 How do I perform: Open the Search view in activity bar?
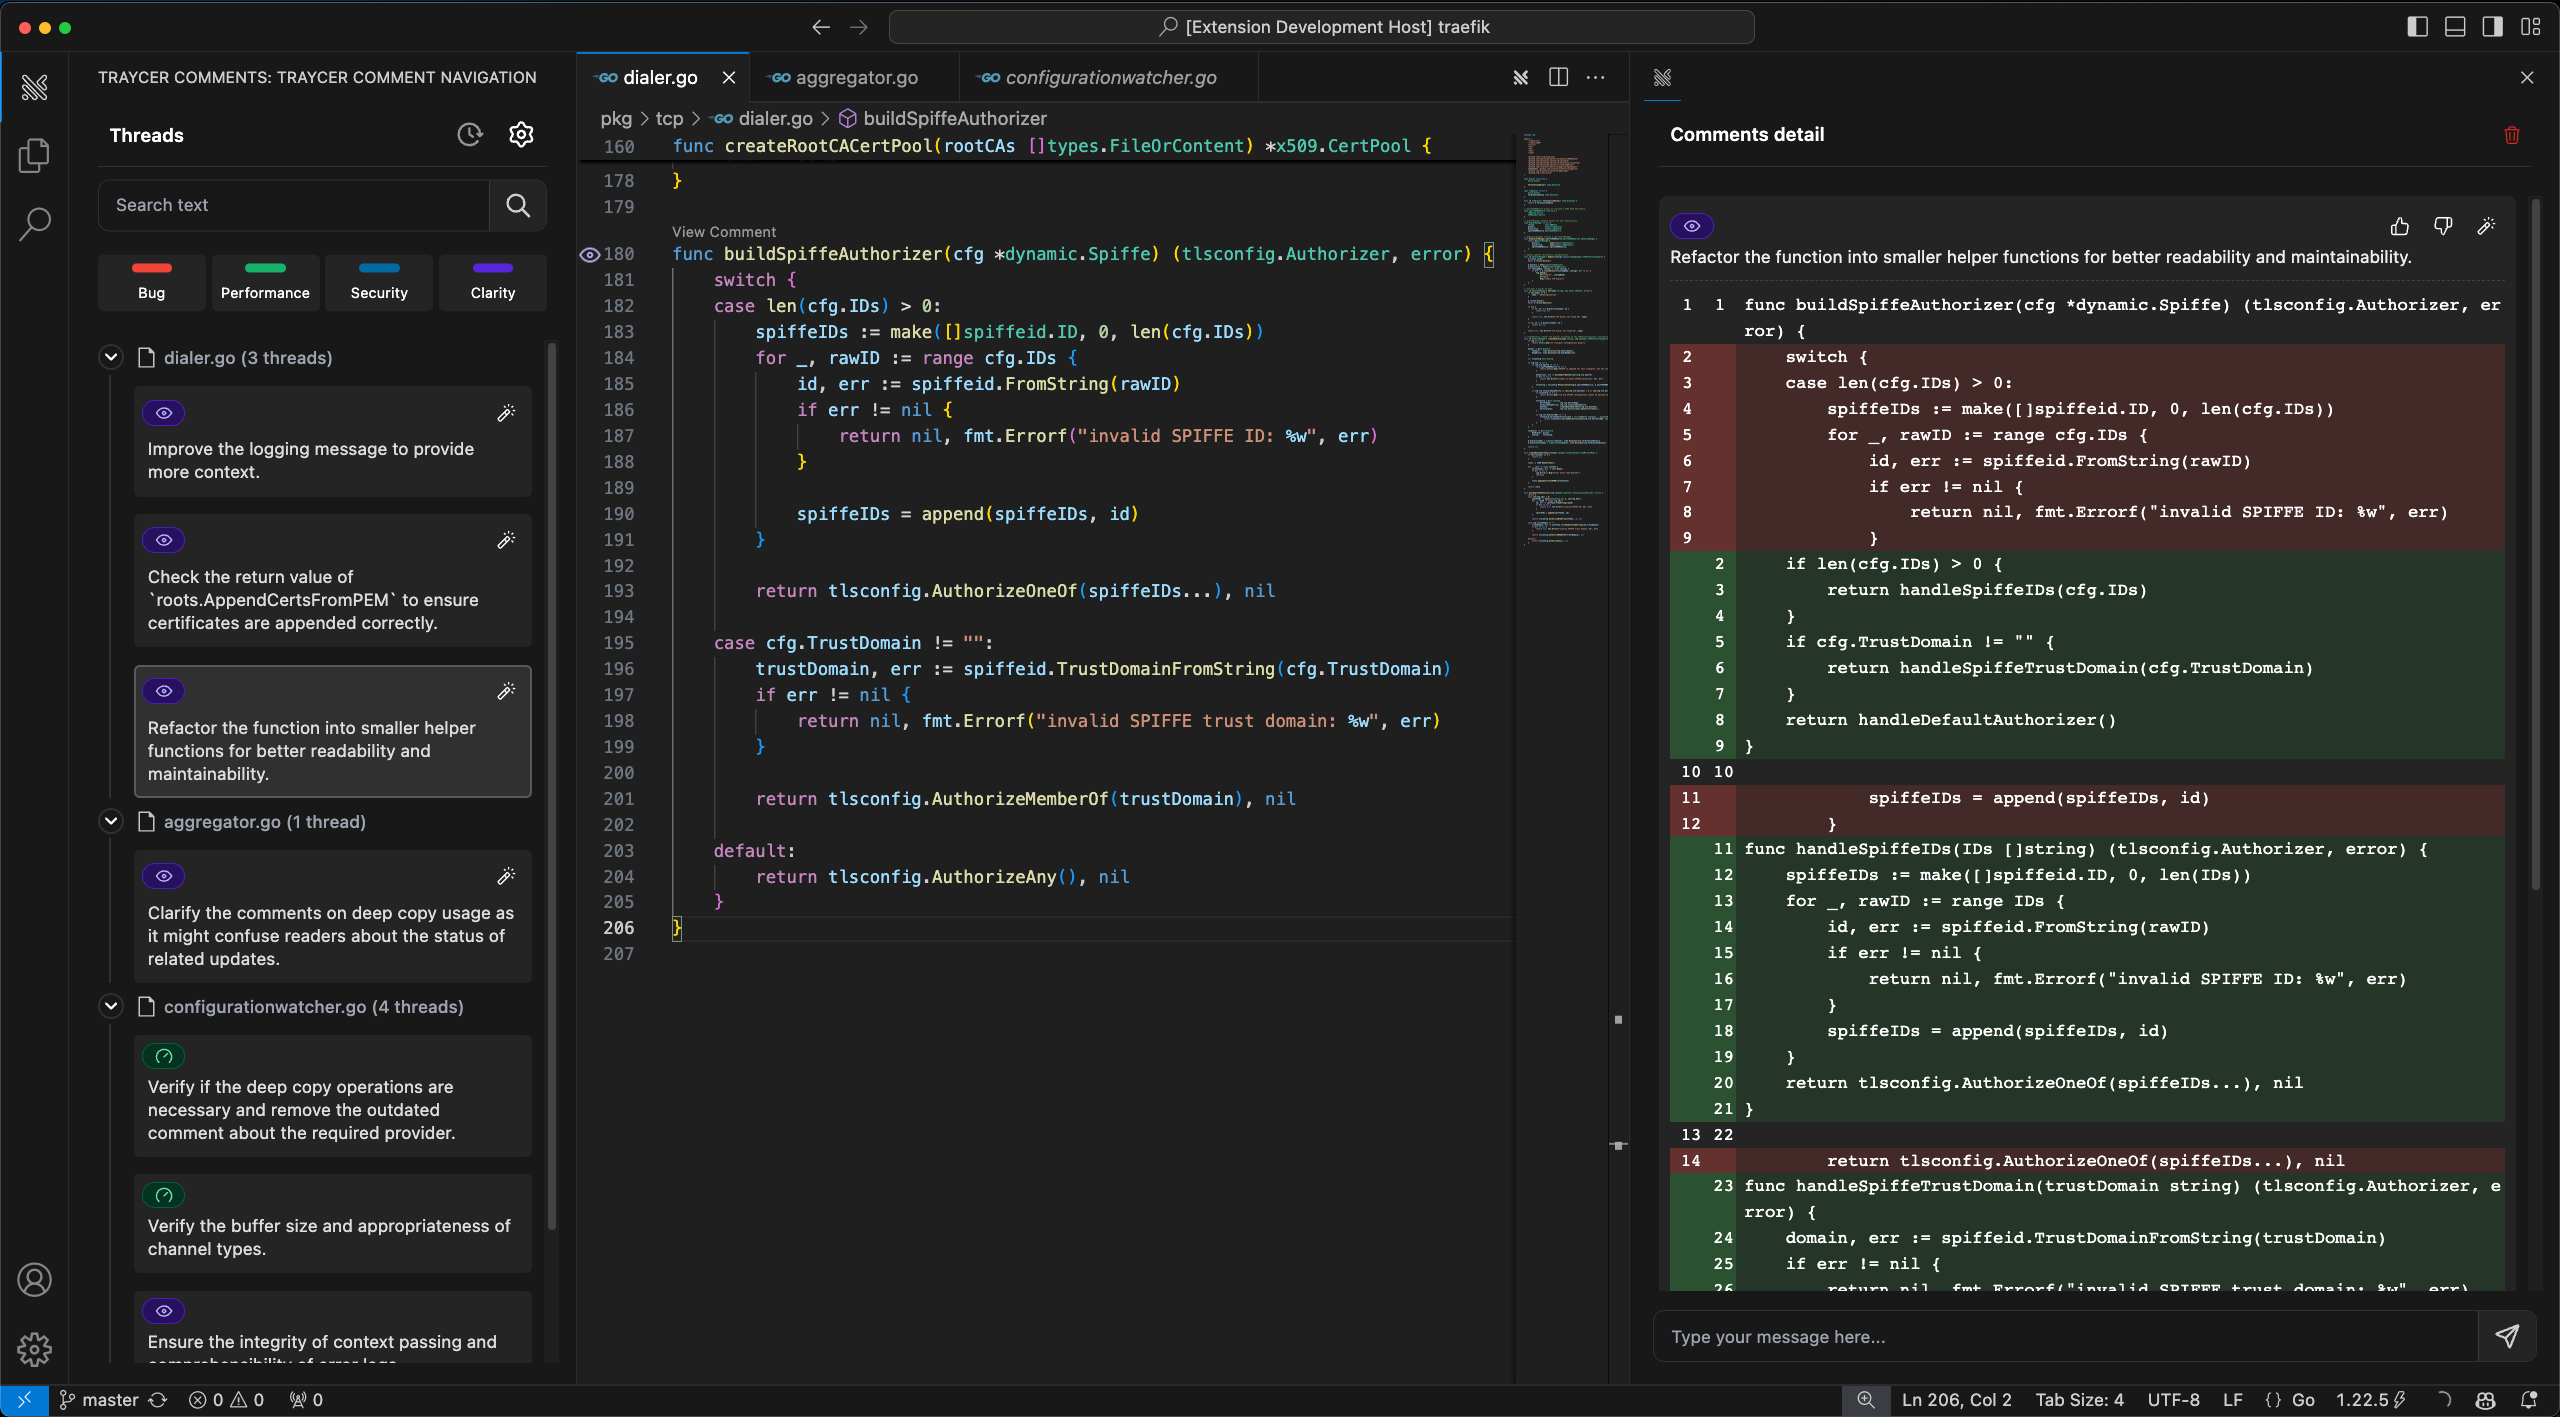coord(35,223)
